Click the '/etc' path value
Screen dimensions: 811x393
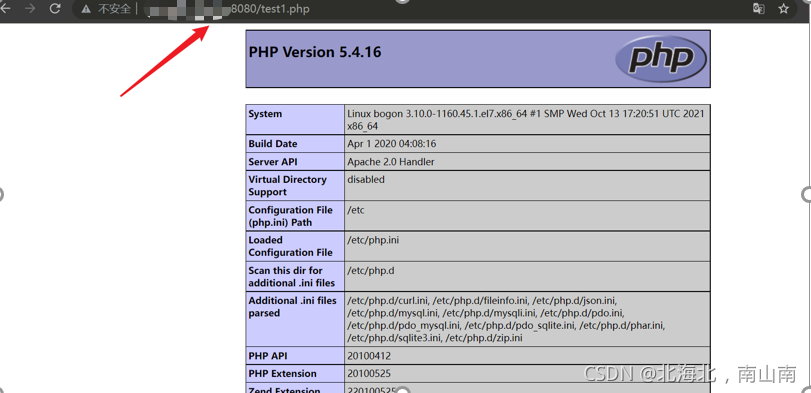[x=356, y=210]
